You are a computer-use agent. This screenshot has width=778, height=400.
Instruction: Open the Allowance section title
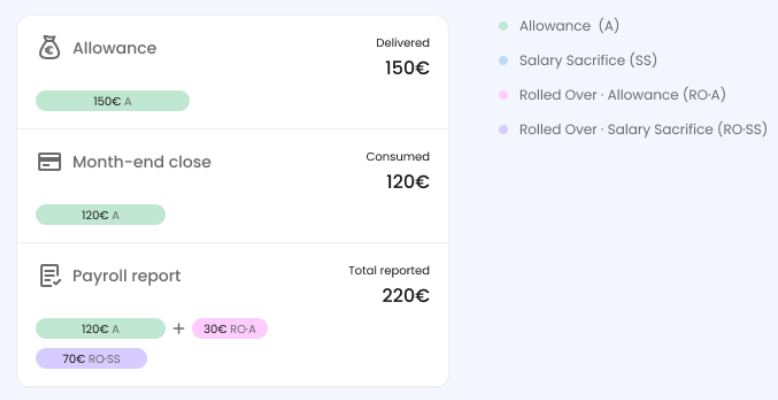click(114, 48)
